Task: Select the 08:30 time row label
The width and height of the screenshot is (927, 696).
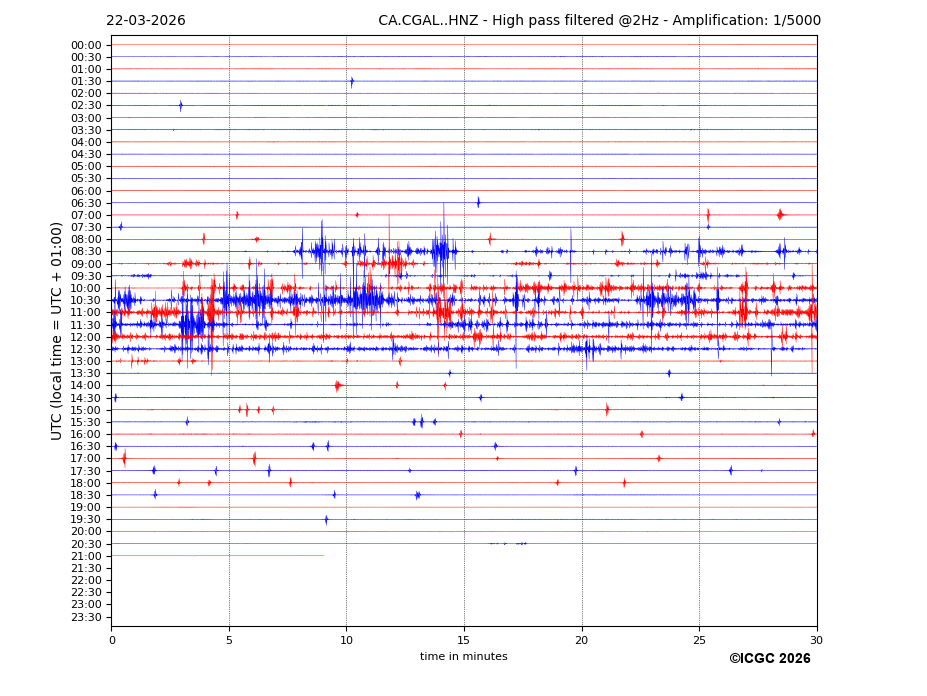Action: tap(86, 252)
